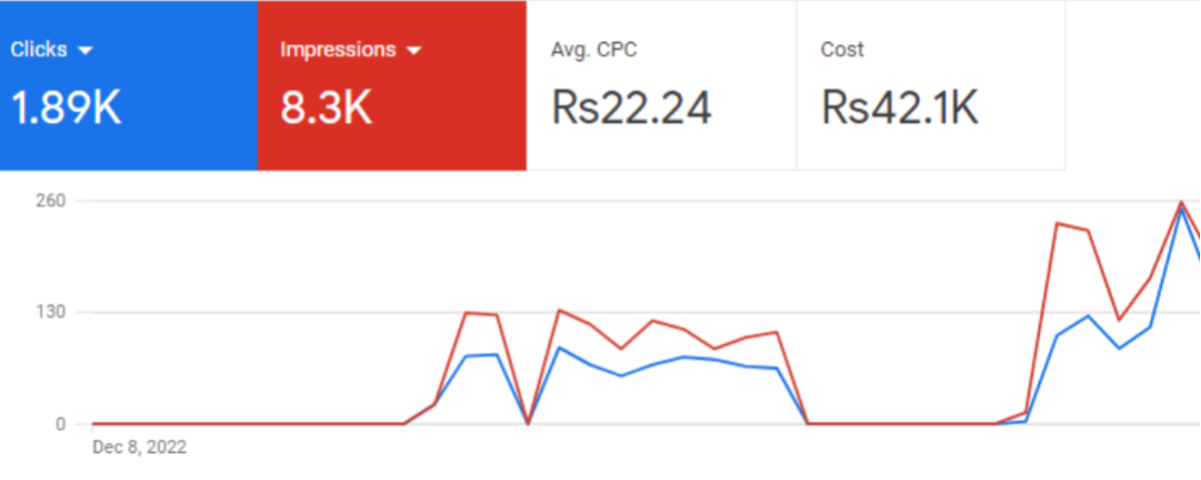The height and width of the screenshot is (480, 1201).
Task: Click the Impressions label text
Action: tap(337, 50)
